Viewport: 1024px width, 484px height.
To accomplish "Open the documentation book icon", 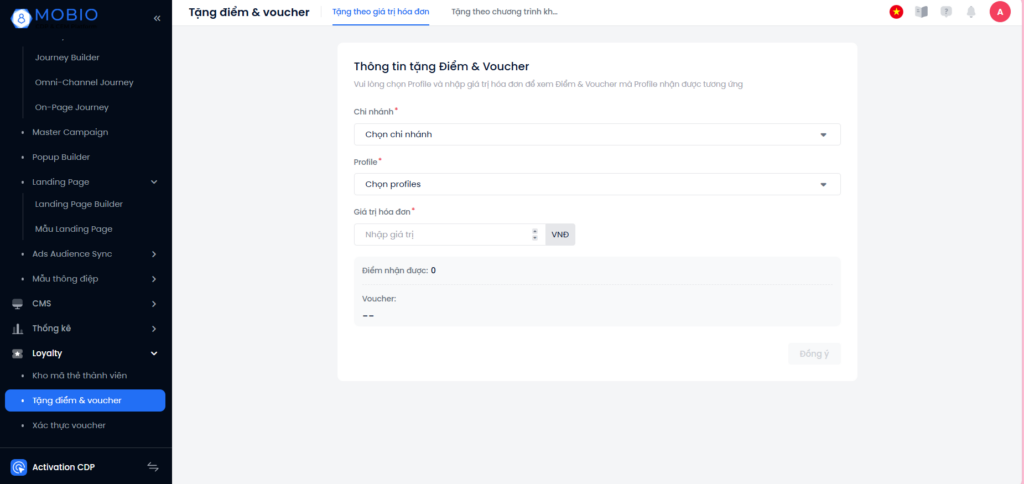I will click(x=921, y=12).
